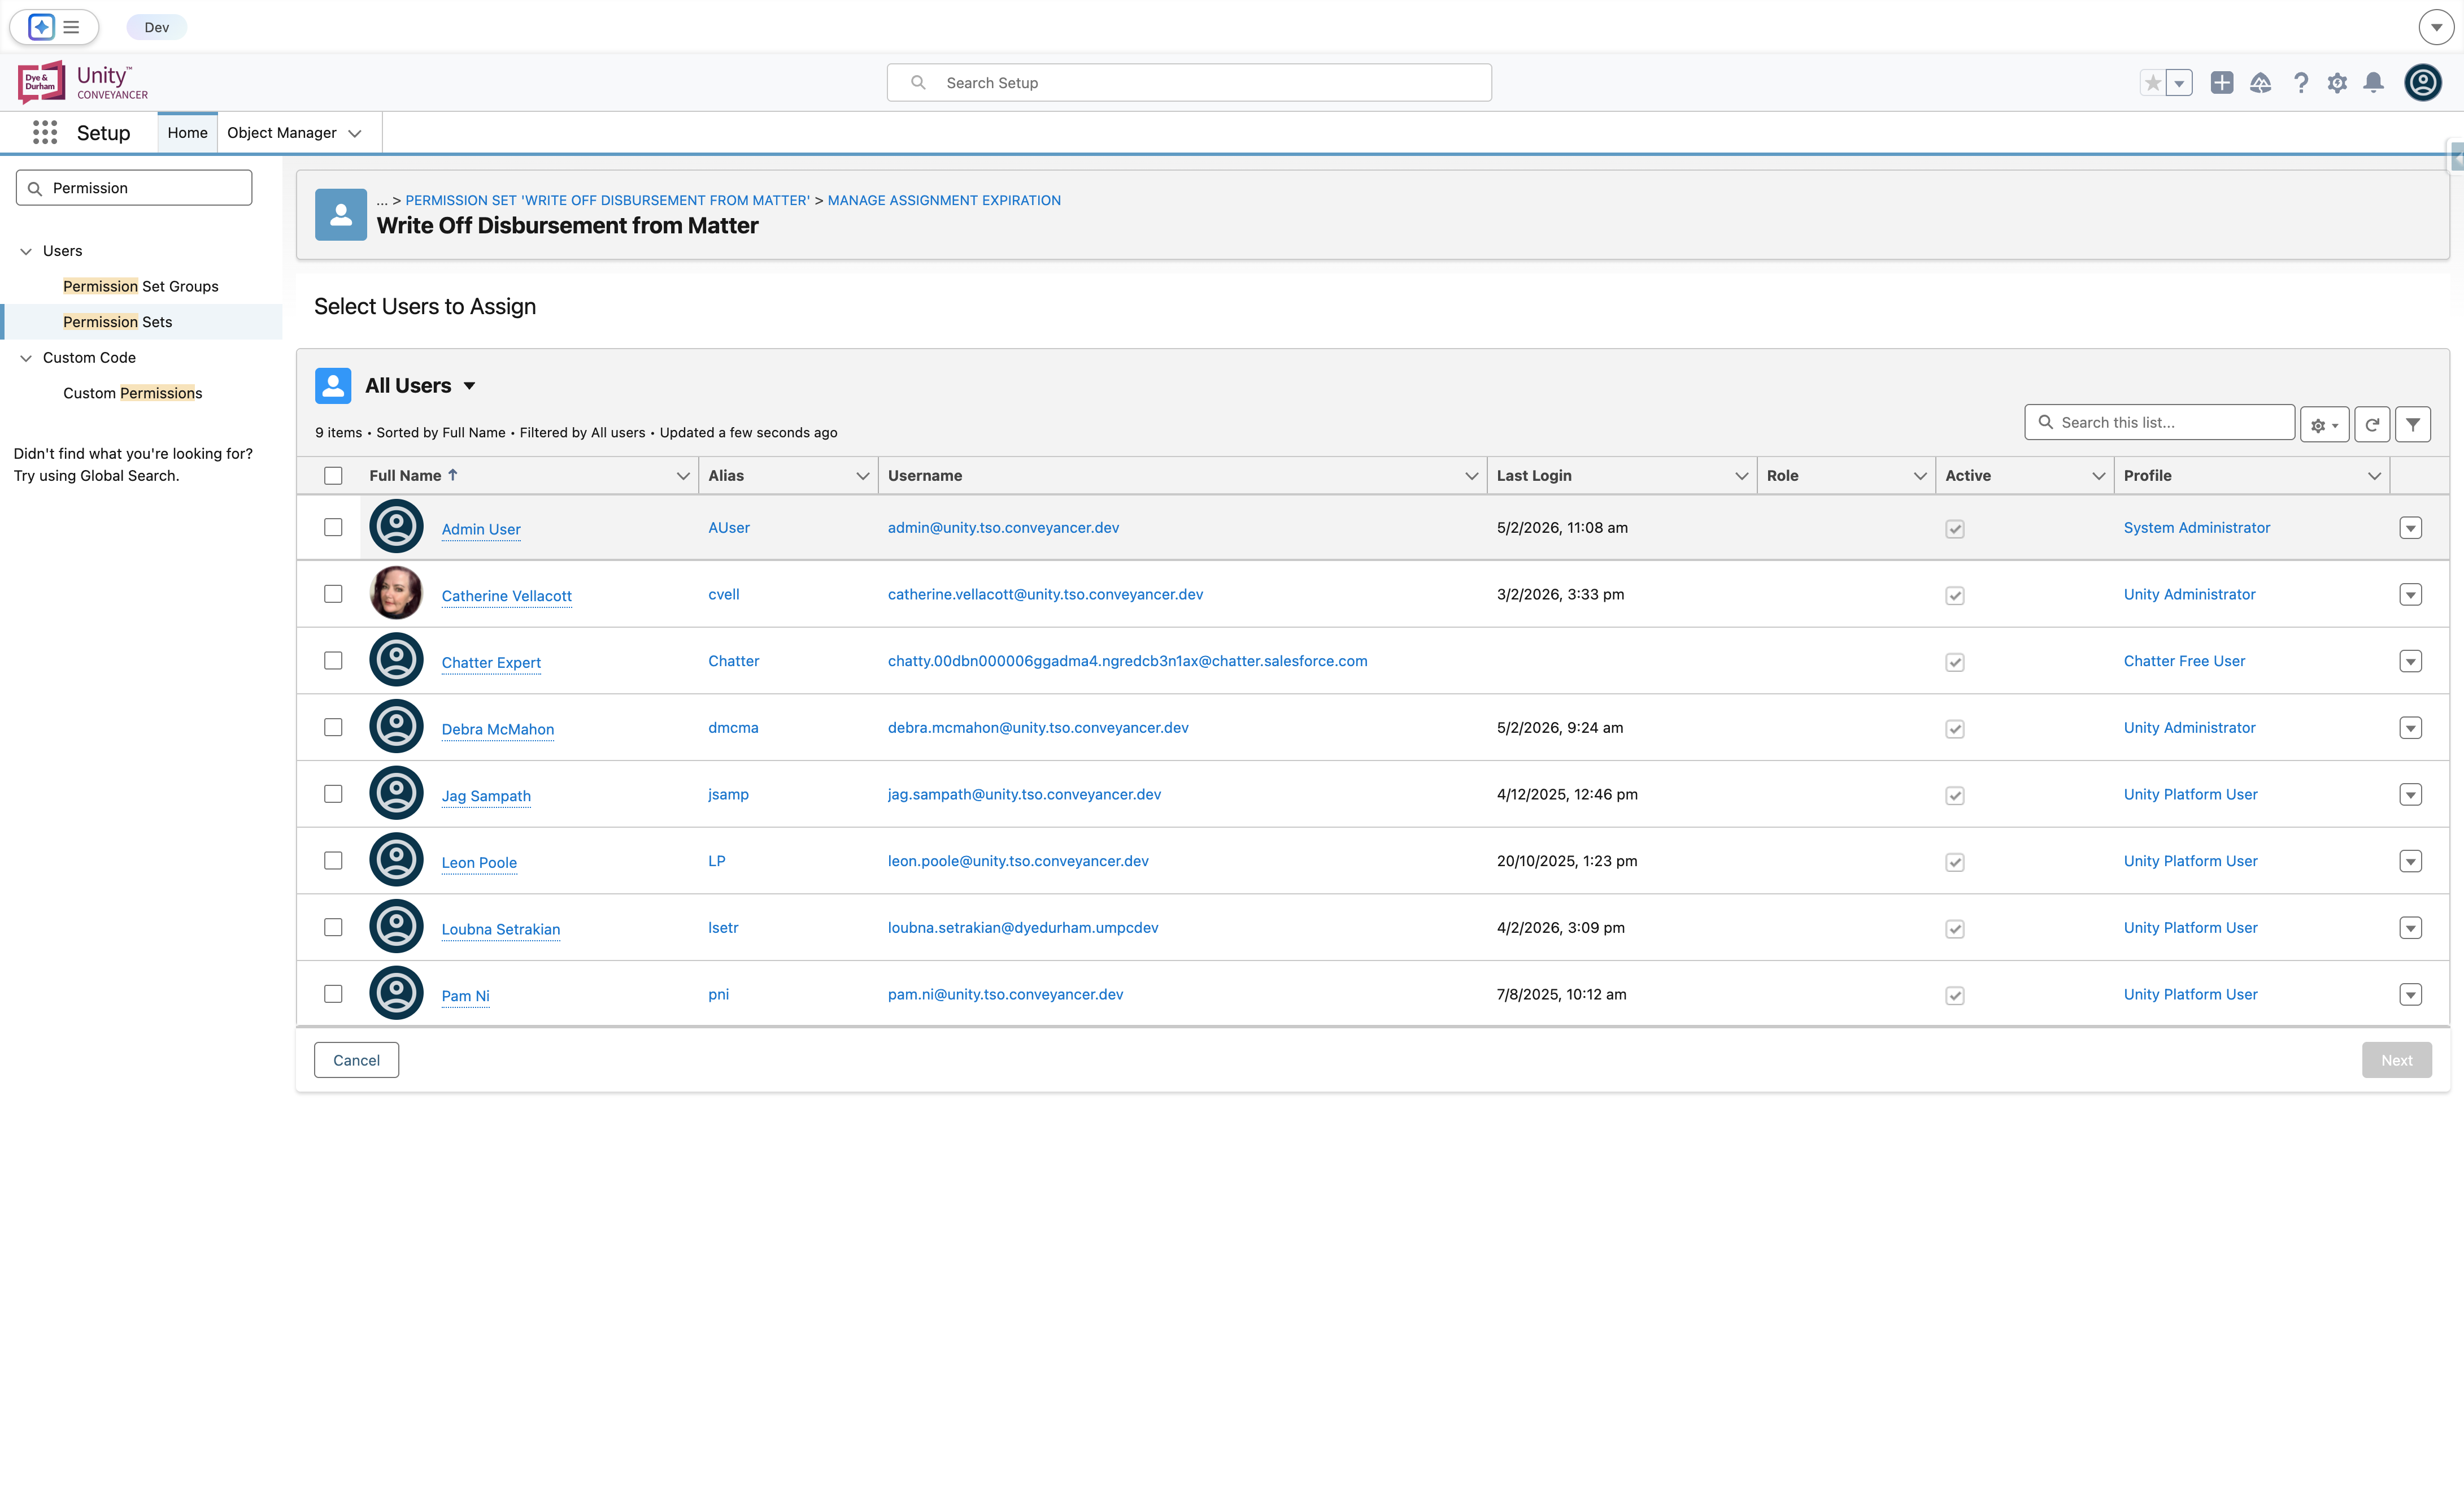2464x1495 pixels.
Task: Open the Help question mark icon
Action: 2301,83
